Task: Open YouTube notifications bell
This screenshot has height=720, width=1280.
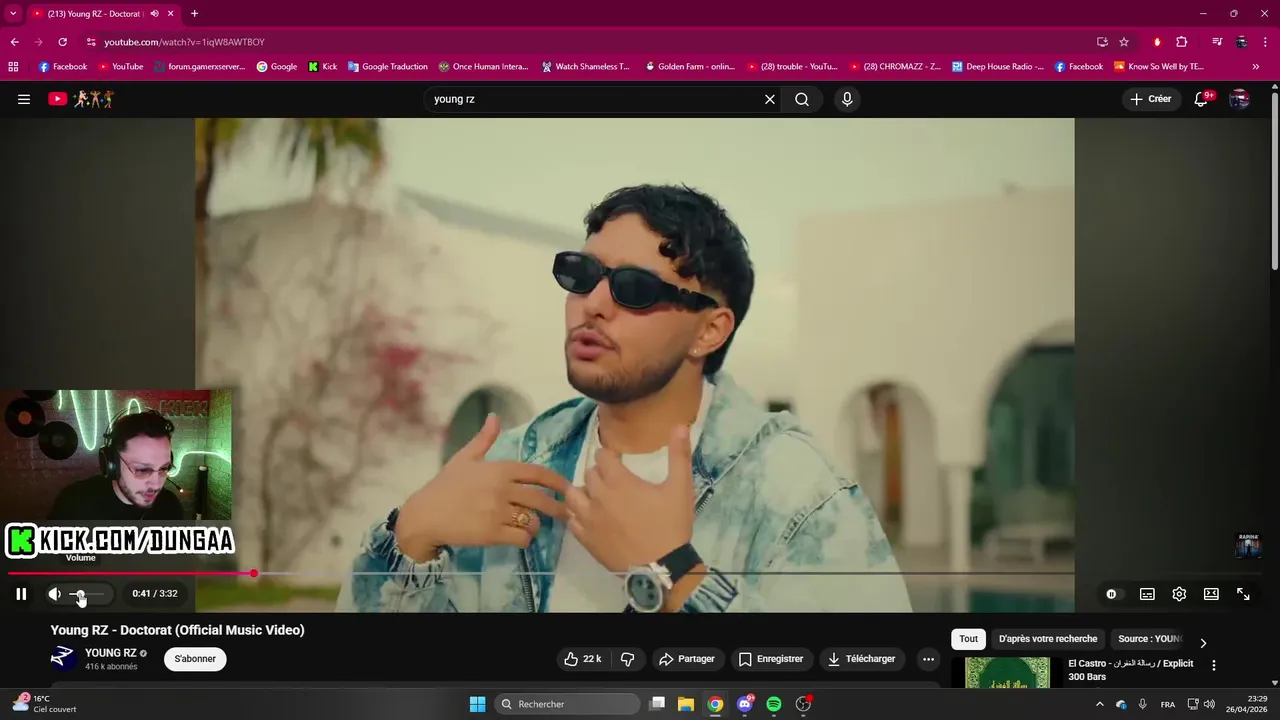Action: point(1202,99)
